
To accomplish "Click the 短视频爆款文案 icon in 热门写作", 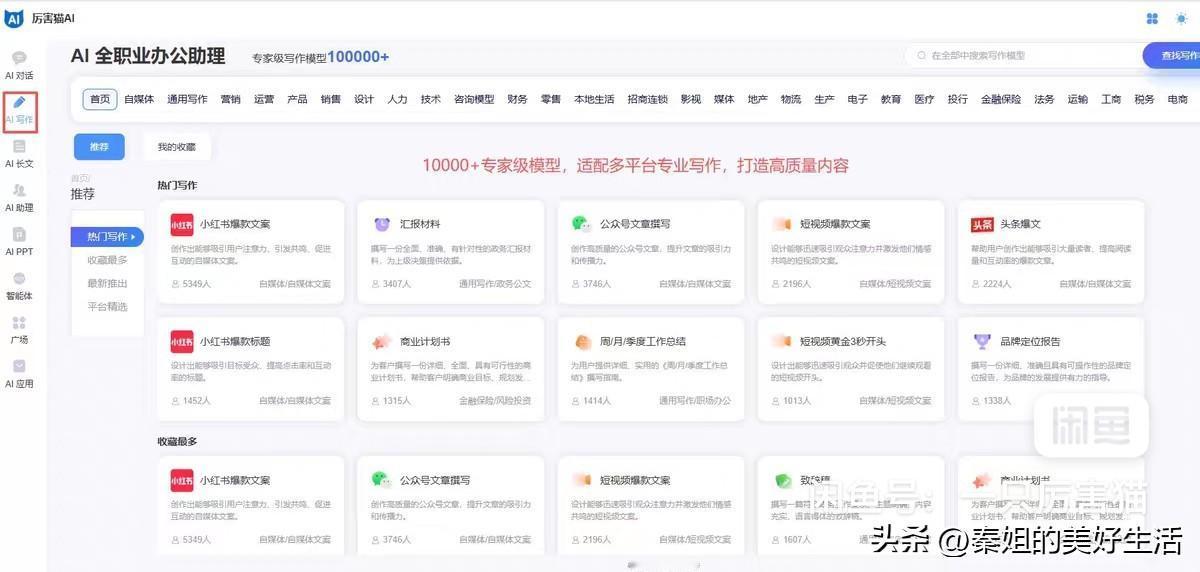I will (781, 224).
